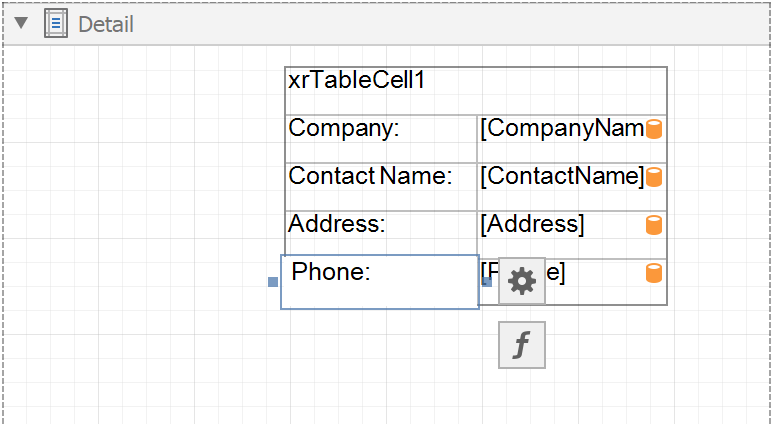Select the [CompanyName] bound cell
This screenshot has width=772, height=424.
point(572,139)
